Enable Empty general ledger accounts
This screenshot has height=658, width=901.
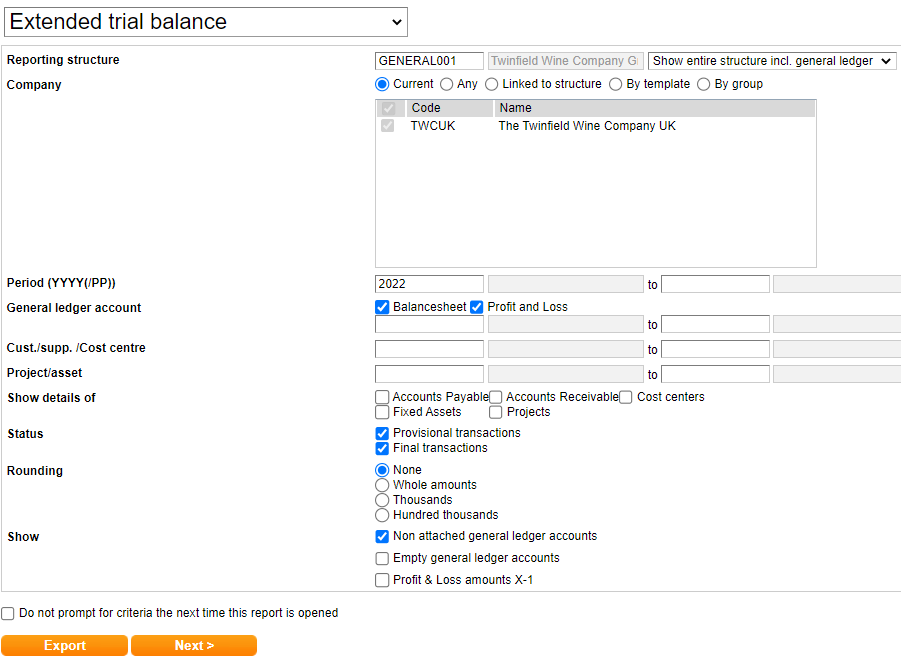(x=382, y=558)
